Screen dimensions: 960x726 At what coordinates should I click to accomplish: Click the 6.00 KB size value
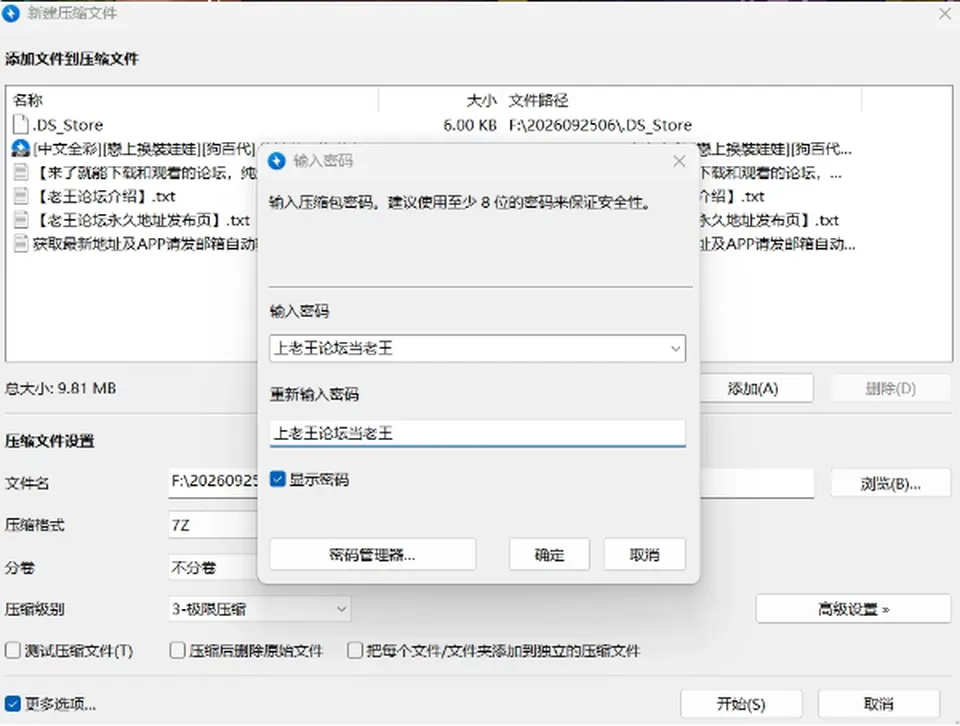(x=470, y=125)
